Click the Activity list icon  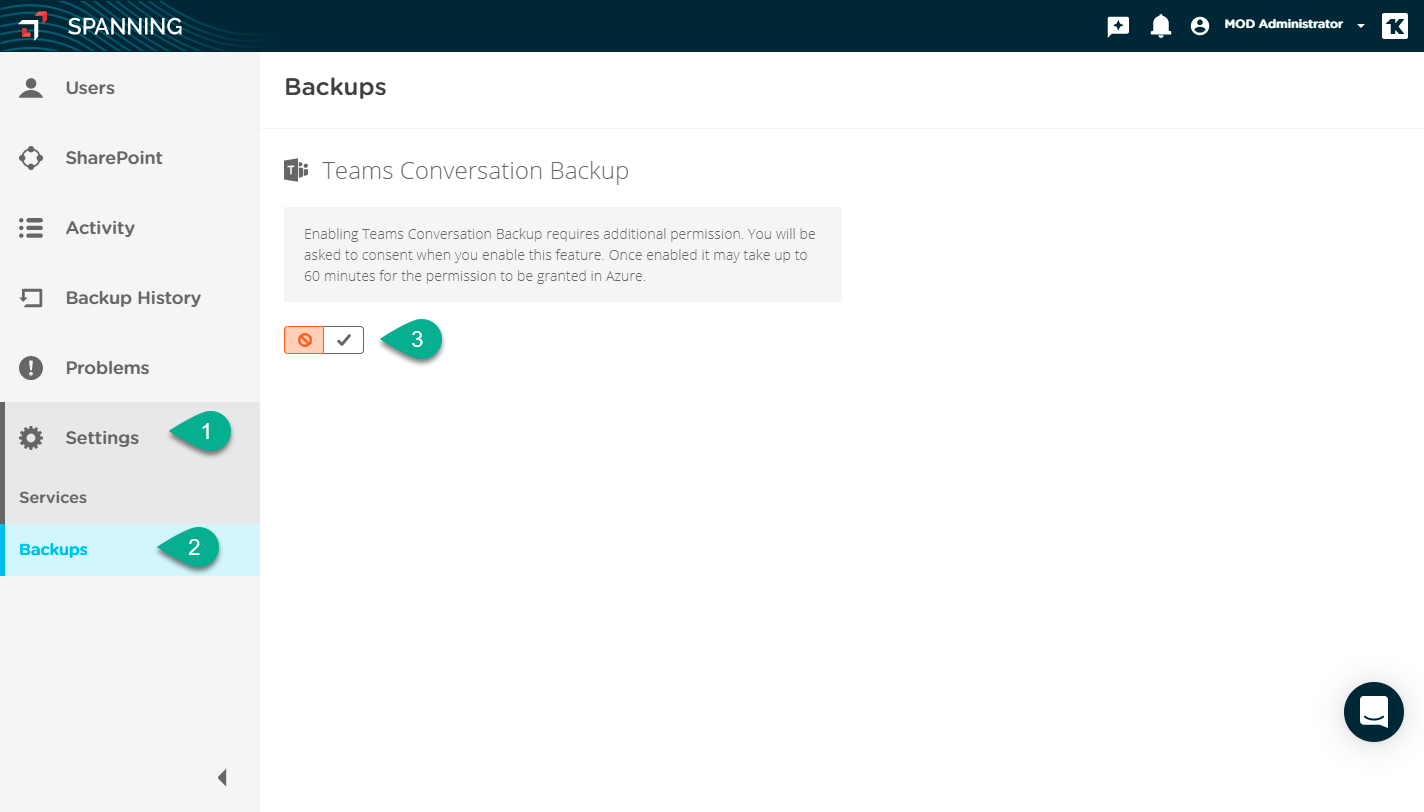point(31,228)
